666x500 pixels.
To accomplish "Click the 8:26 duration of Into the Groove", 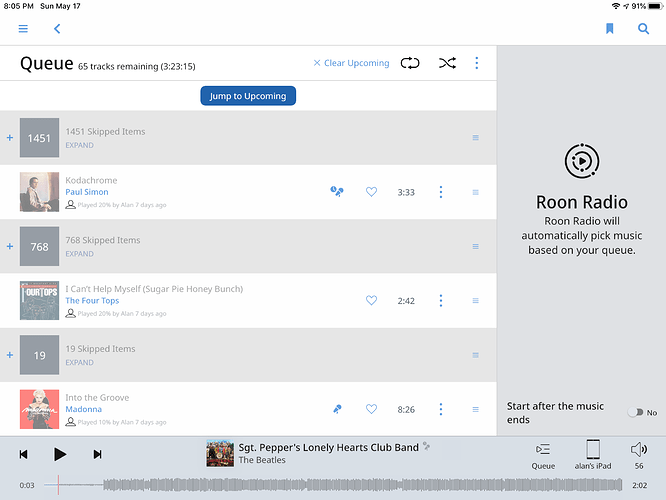I will [406, 410].
